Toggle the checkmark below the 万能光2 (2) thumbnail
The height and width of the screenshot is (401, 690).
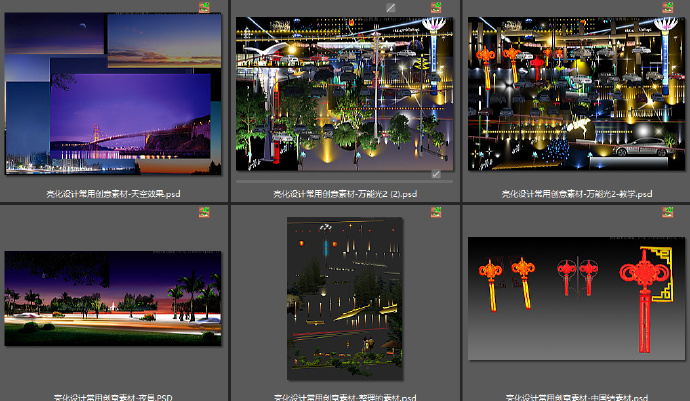tap(436, 174)
